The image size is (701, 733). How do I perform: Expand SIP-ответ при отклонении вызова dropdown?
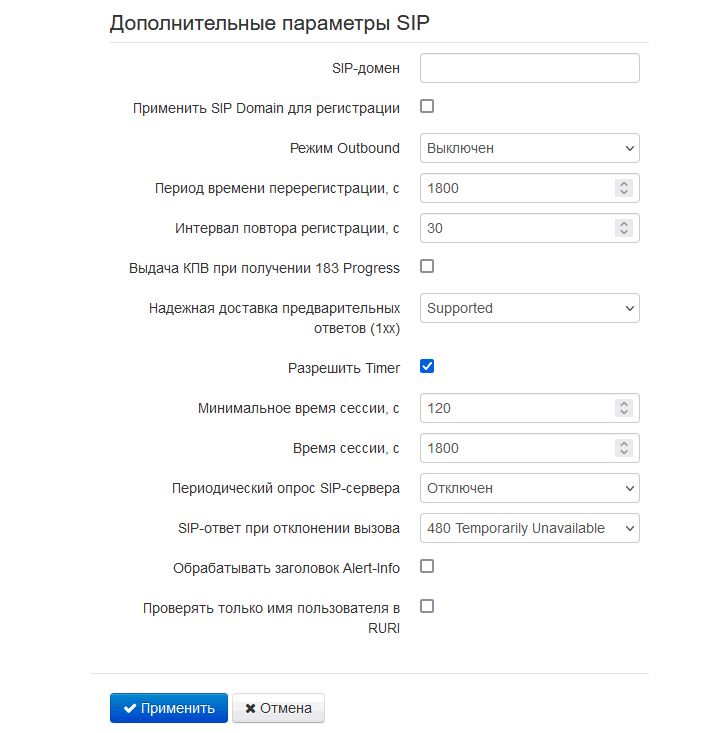coord(529,528)
